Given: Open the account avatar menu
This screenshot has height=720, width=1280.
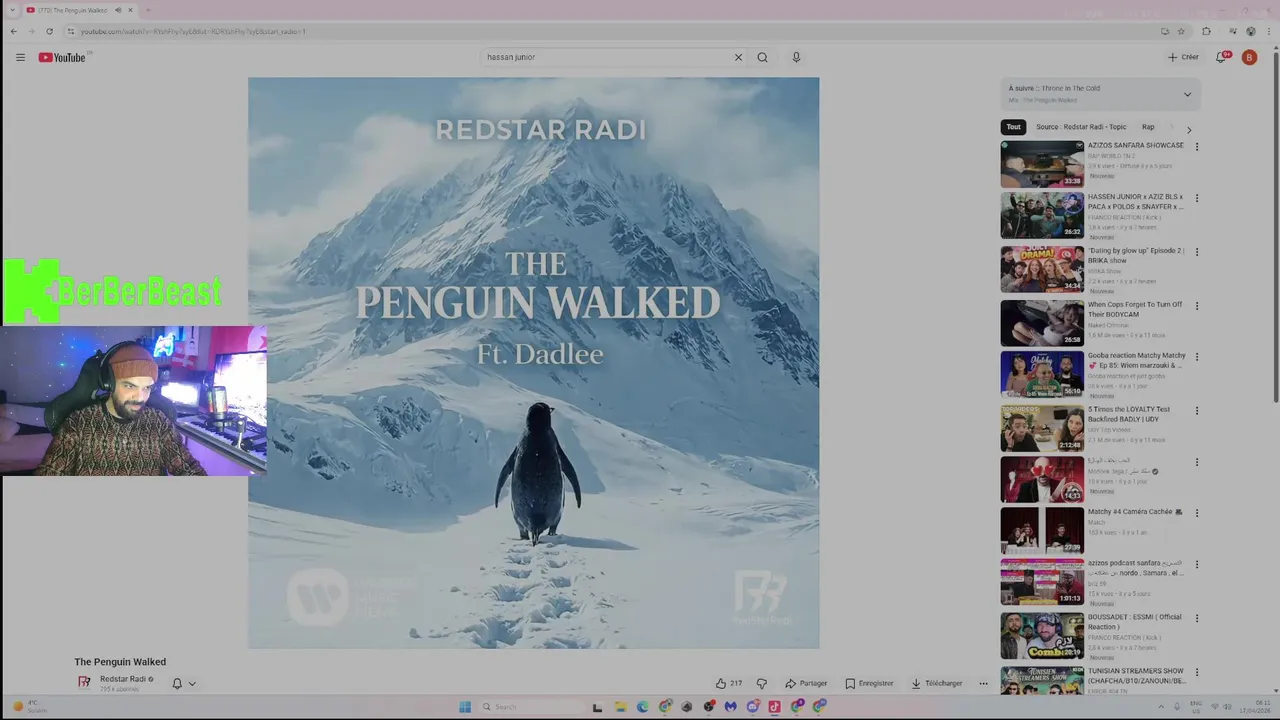Looking at the screenshot, I should [x=1249, y=57].
